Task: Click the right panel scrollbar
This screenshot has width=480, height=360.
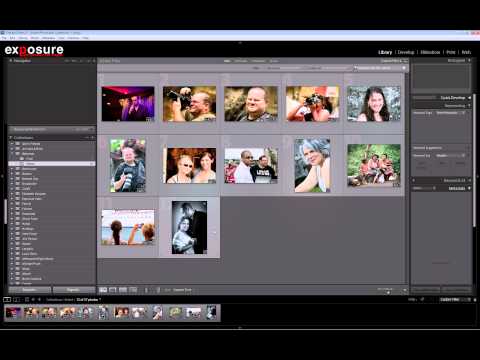Action: point(475,160)
